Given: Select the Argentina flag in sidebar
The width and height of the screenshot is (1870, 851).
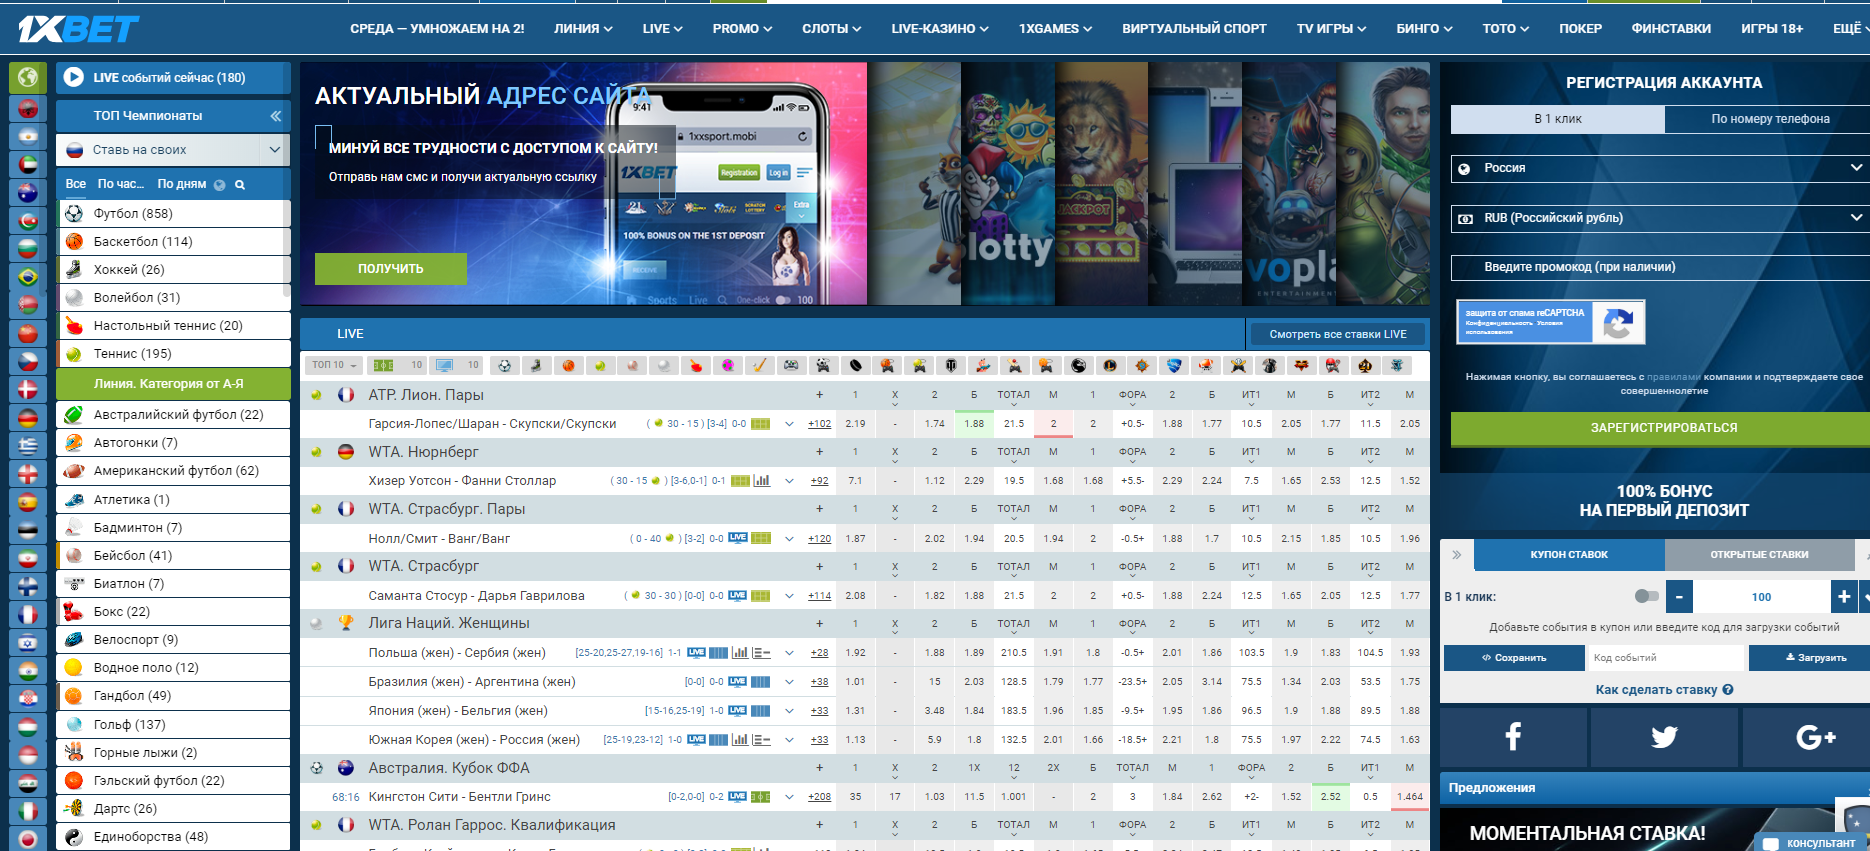Looking at the screenshot, I should click(28, 135).
